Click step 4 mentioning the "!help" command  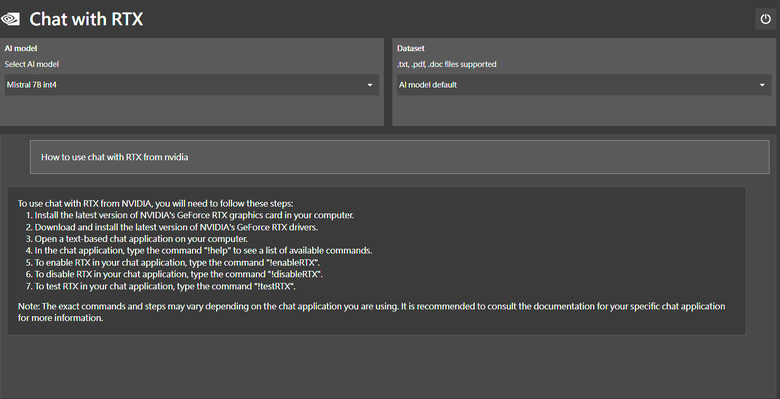[198, 251]
